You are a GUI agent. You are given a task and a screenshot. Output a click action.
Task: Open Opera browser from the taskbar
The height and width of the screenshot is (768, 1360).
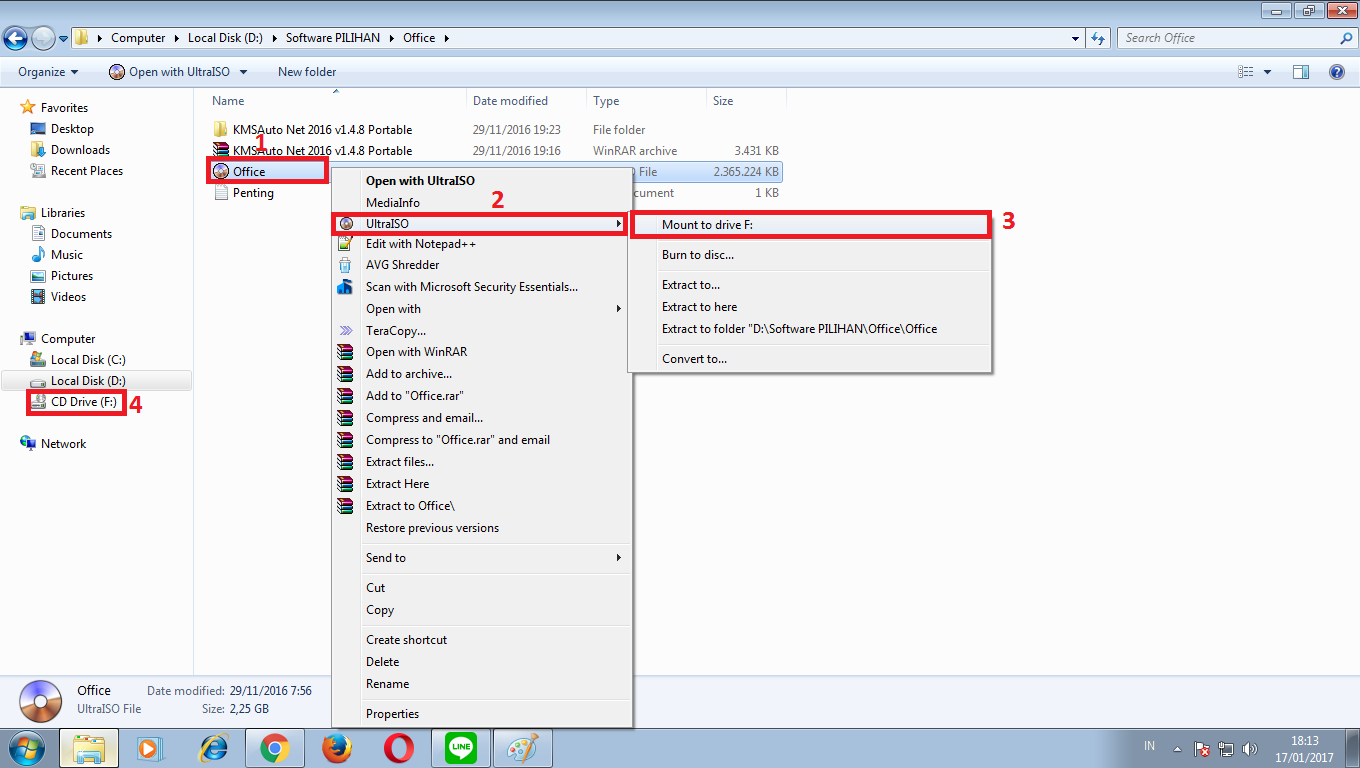click(x=399, y=748)
